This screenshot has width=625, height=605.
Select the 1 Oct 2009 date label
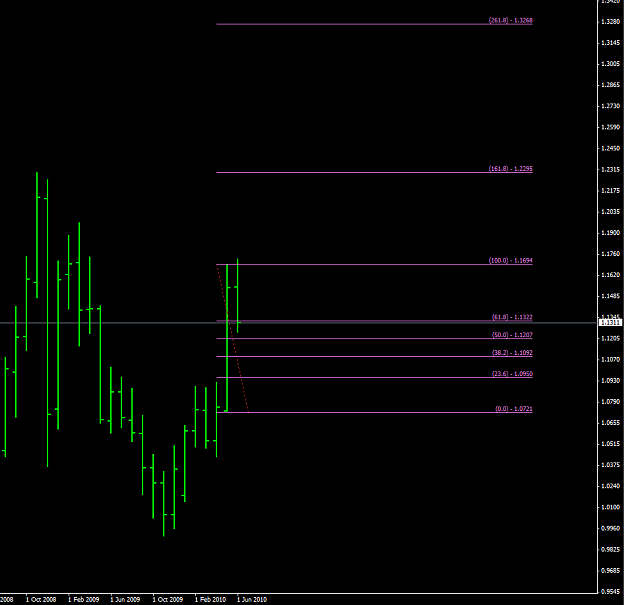[x=168, y=599]
